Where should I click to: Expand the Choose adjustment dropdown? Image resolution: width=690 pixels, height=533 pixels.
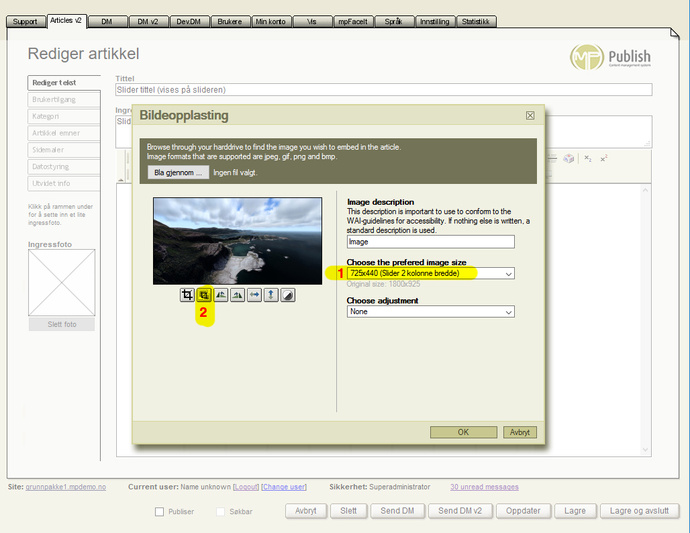coord(430,312)
